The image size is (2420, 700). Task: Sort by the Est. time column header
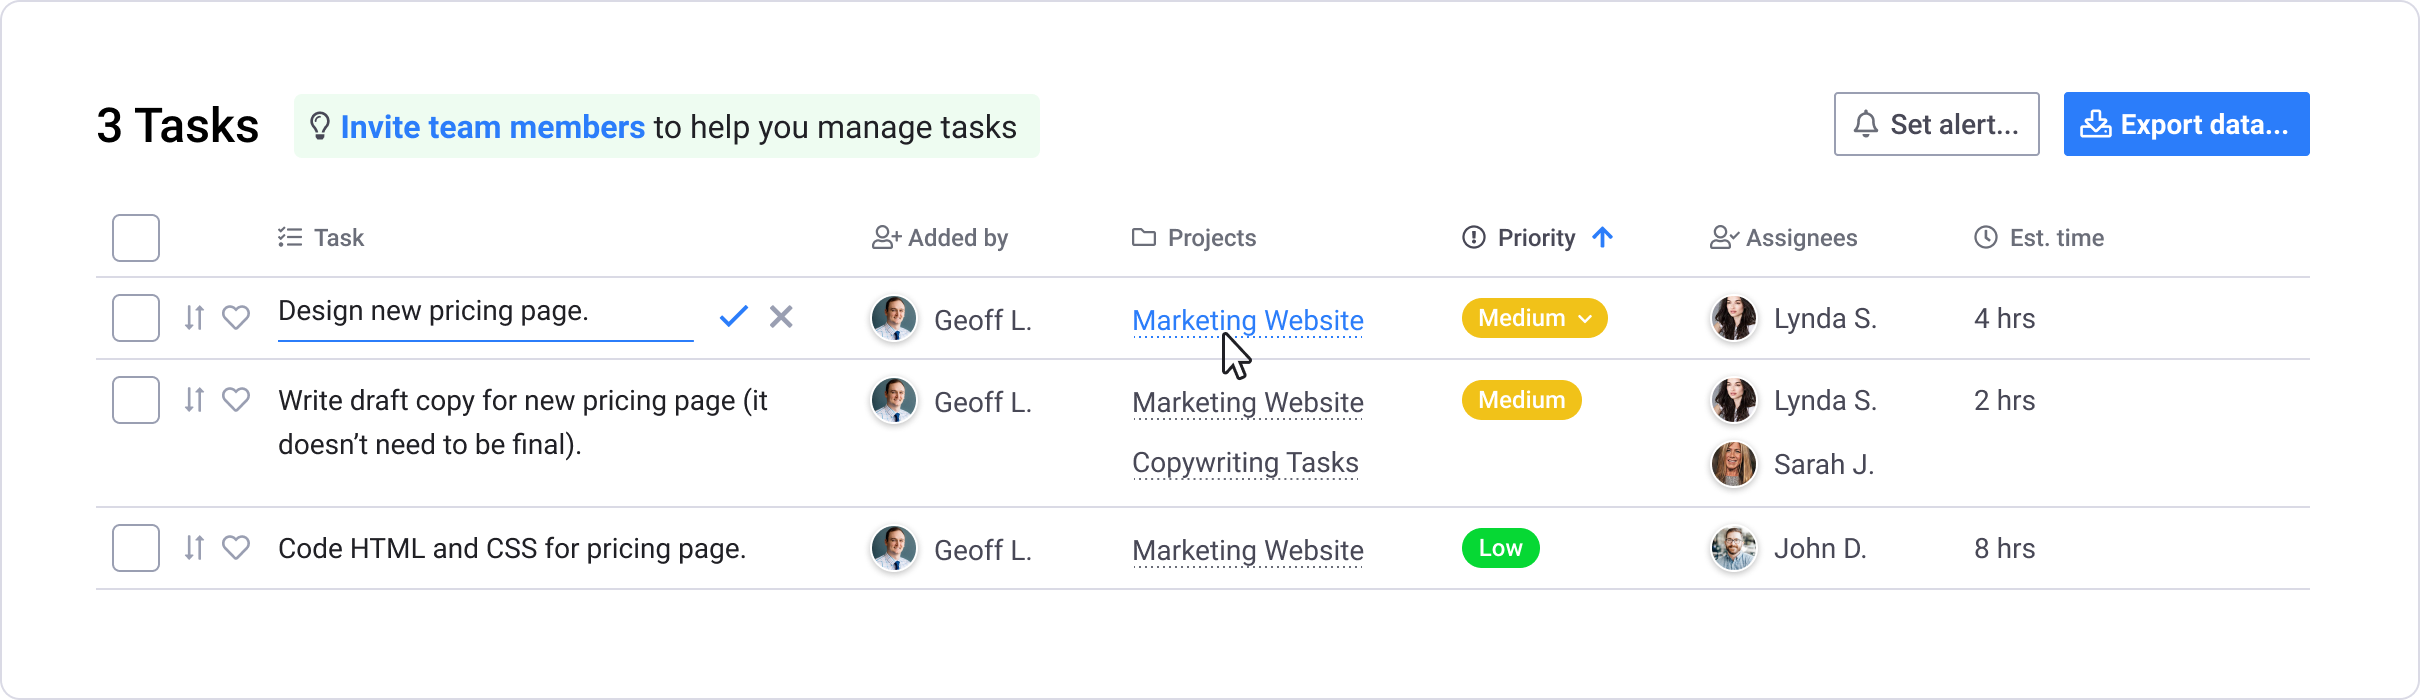2038,238
